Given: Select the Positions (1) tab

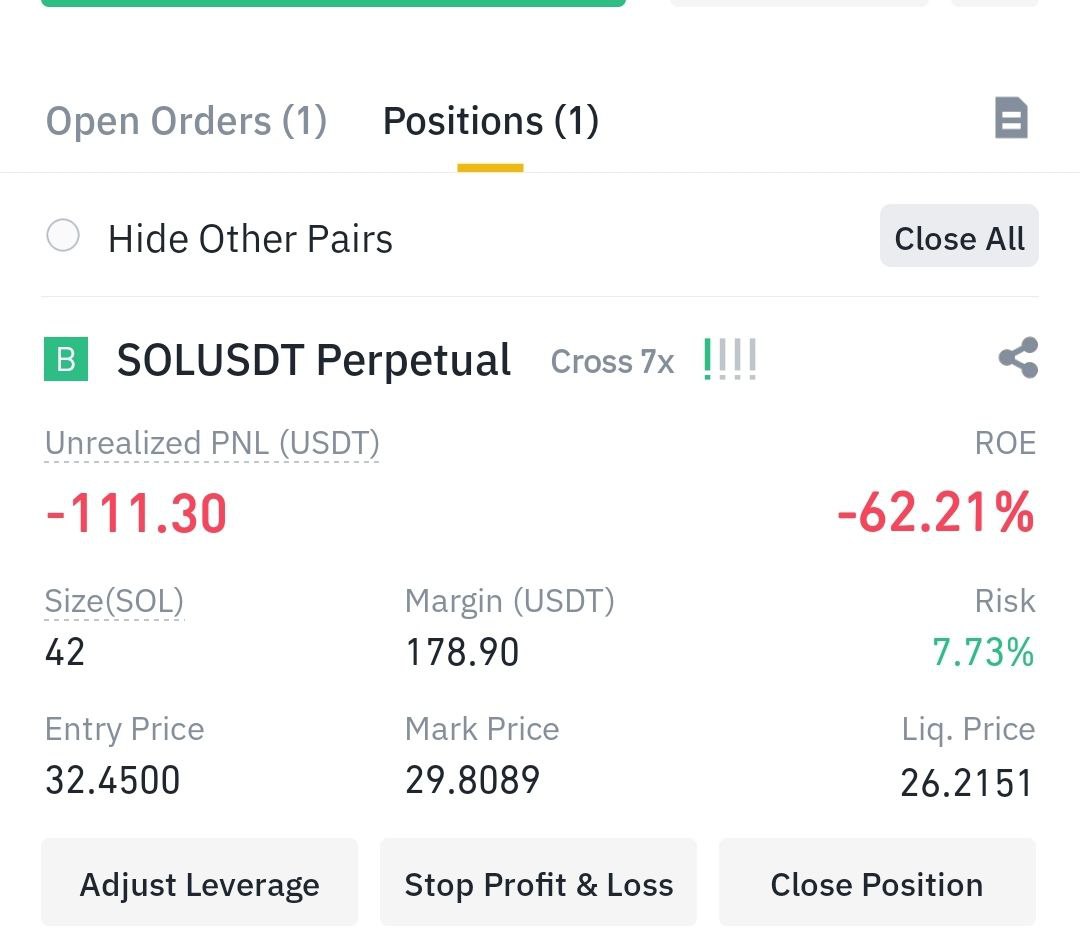Looking at the screenshot, I should coord(490,121).
